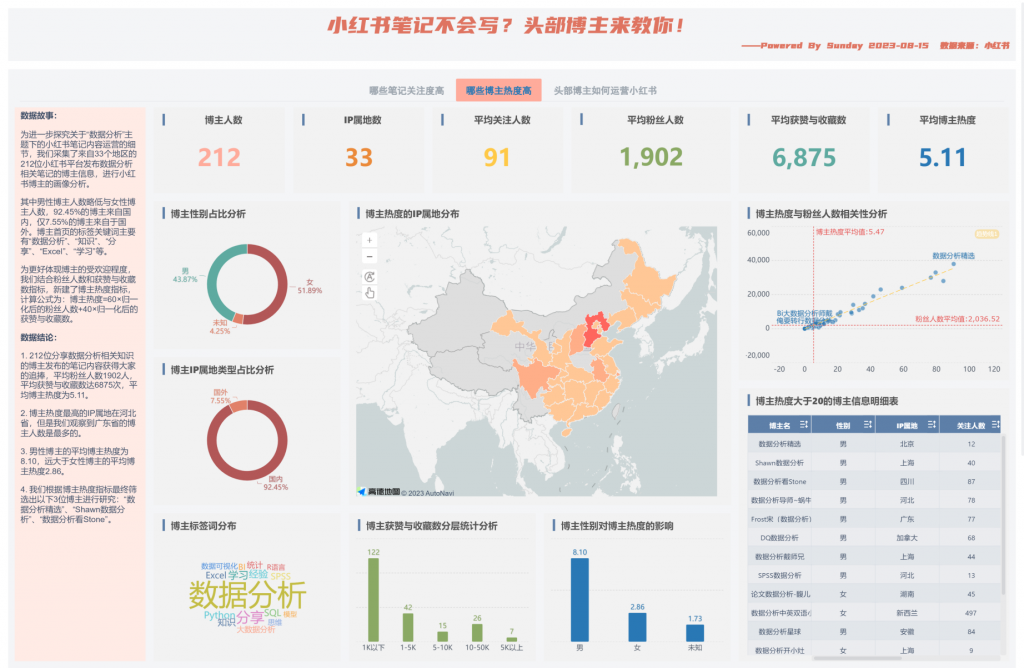Viewport: 1024px width, 668px height.
Task: Click the 数据故事 heading in sidebar
Action: tap(39, 116)
